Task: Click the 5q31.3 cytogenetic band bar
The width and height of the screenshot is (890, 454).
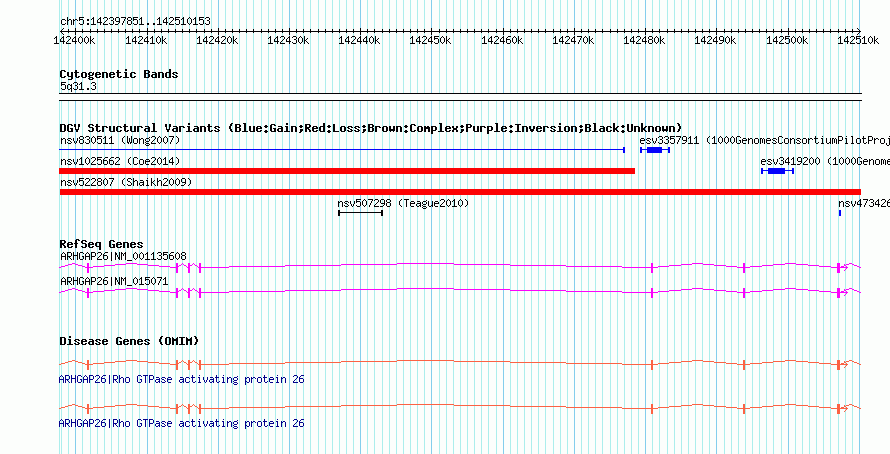Action: [460, 97]
